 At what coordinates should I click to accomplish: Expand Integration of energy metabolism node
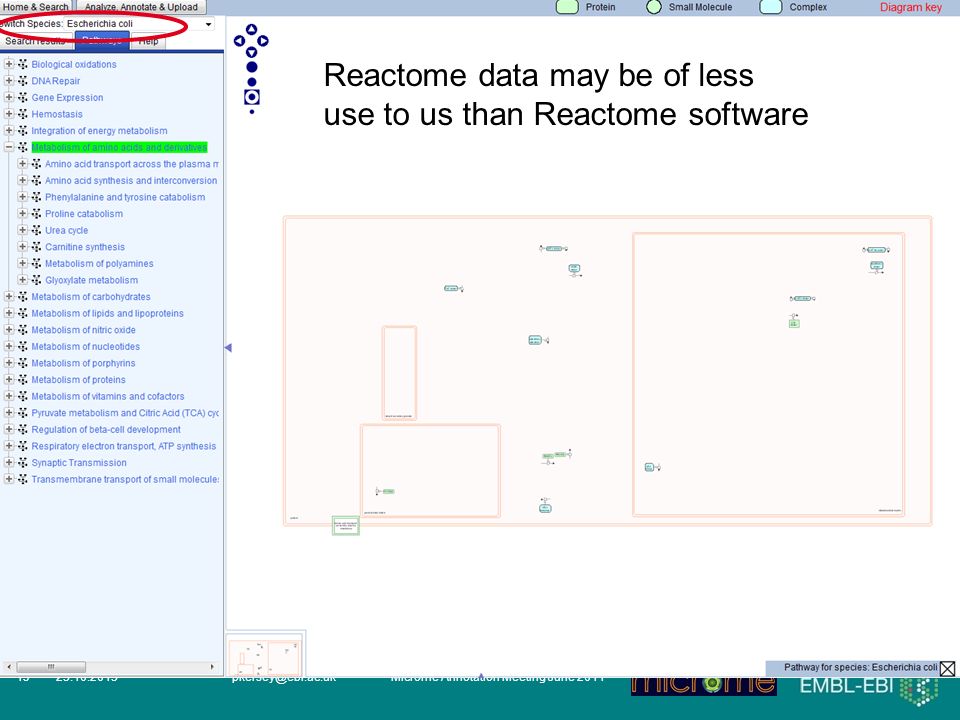click(9, 130)
